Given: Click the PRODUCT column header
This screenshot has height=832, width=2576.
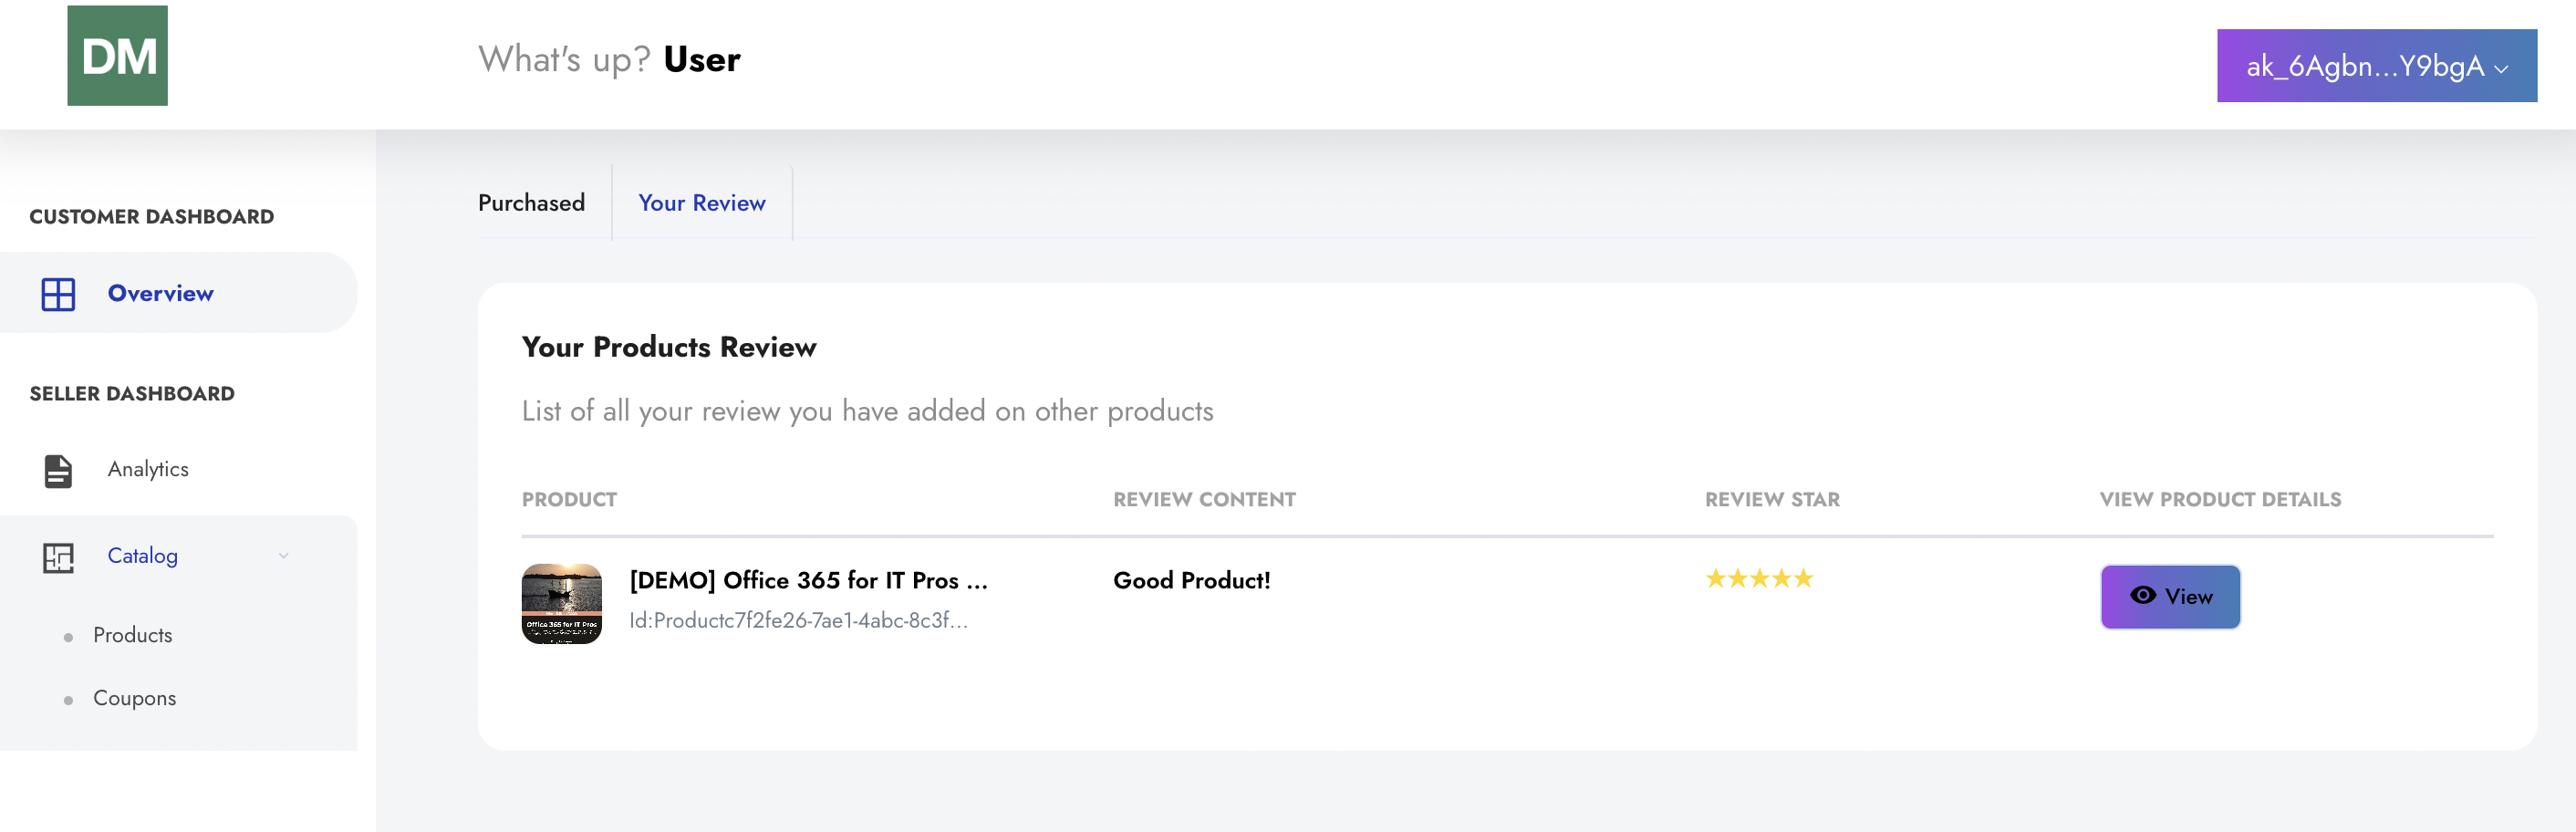Looking at the screenshot, I should click(x=569, y=500).
